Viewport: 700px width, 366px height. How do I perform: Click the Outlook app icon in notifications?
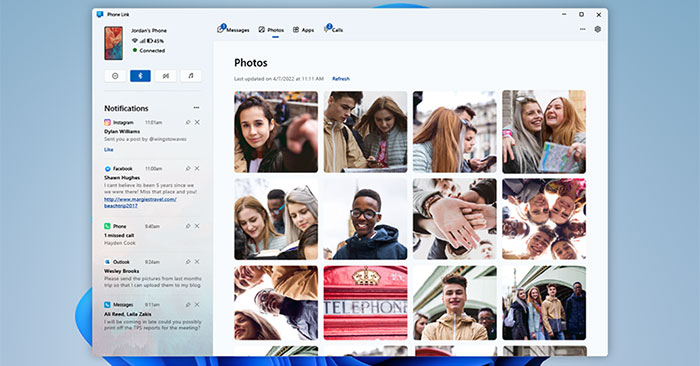pos(107,262)
